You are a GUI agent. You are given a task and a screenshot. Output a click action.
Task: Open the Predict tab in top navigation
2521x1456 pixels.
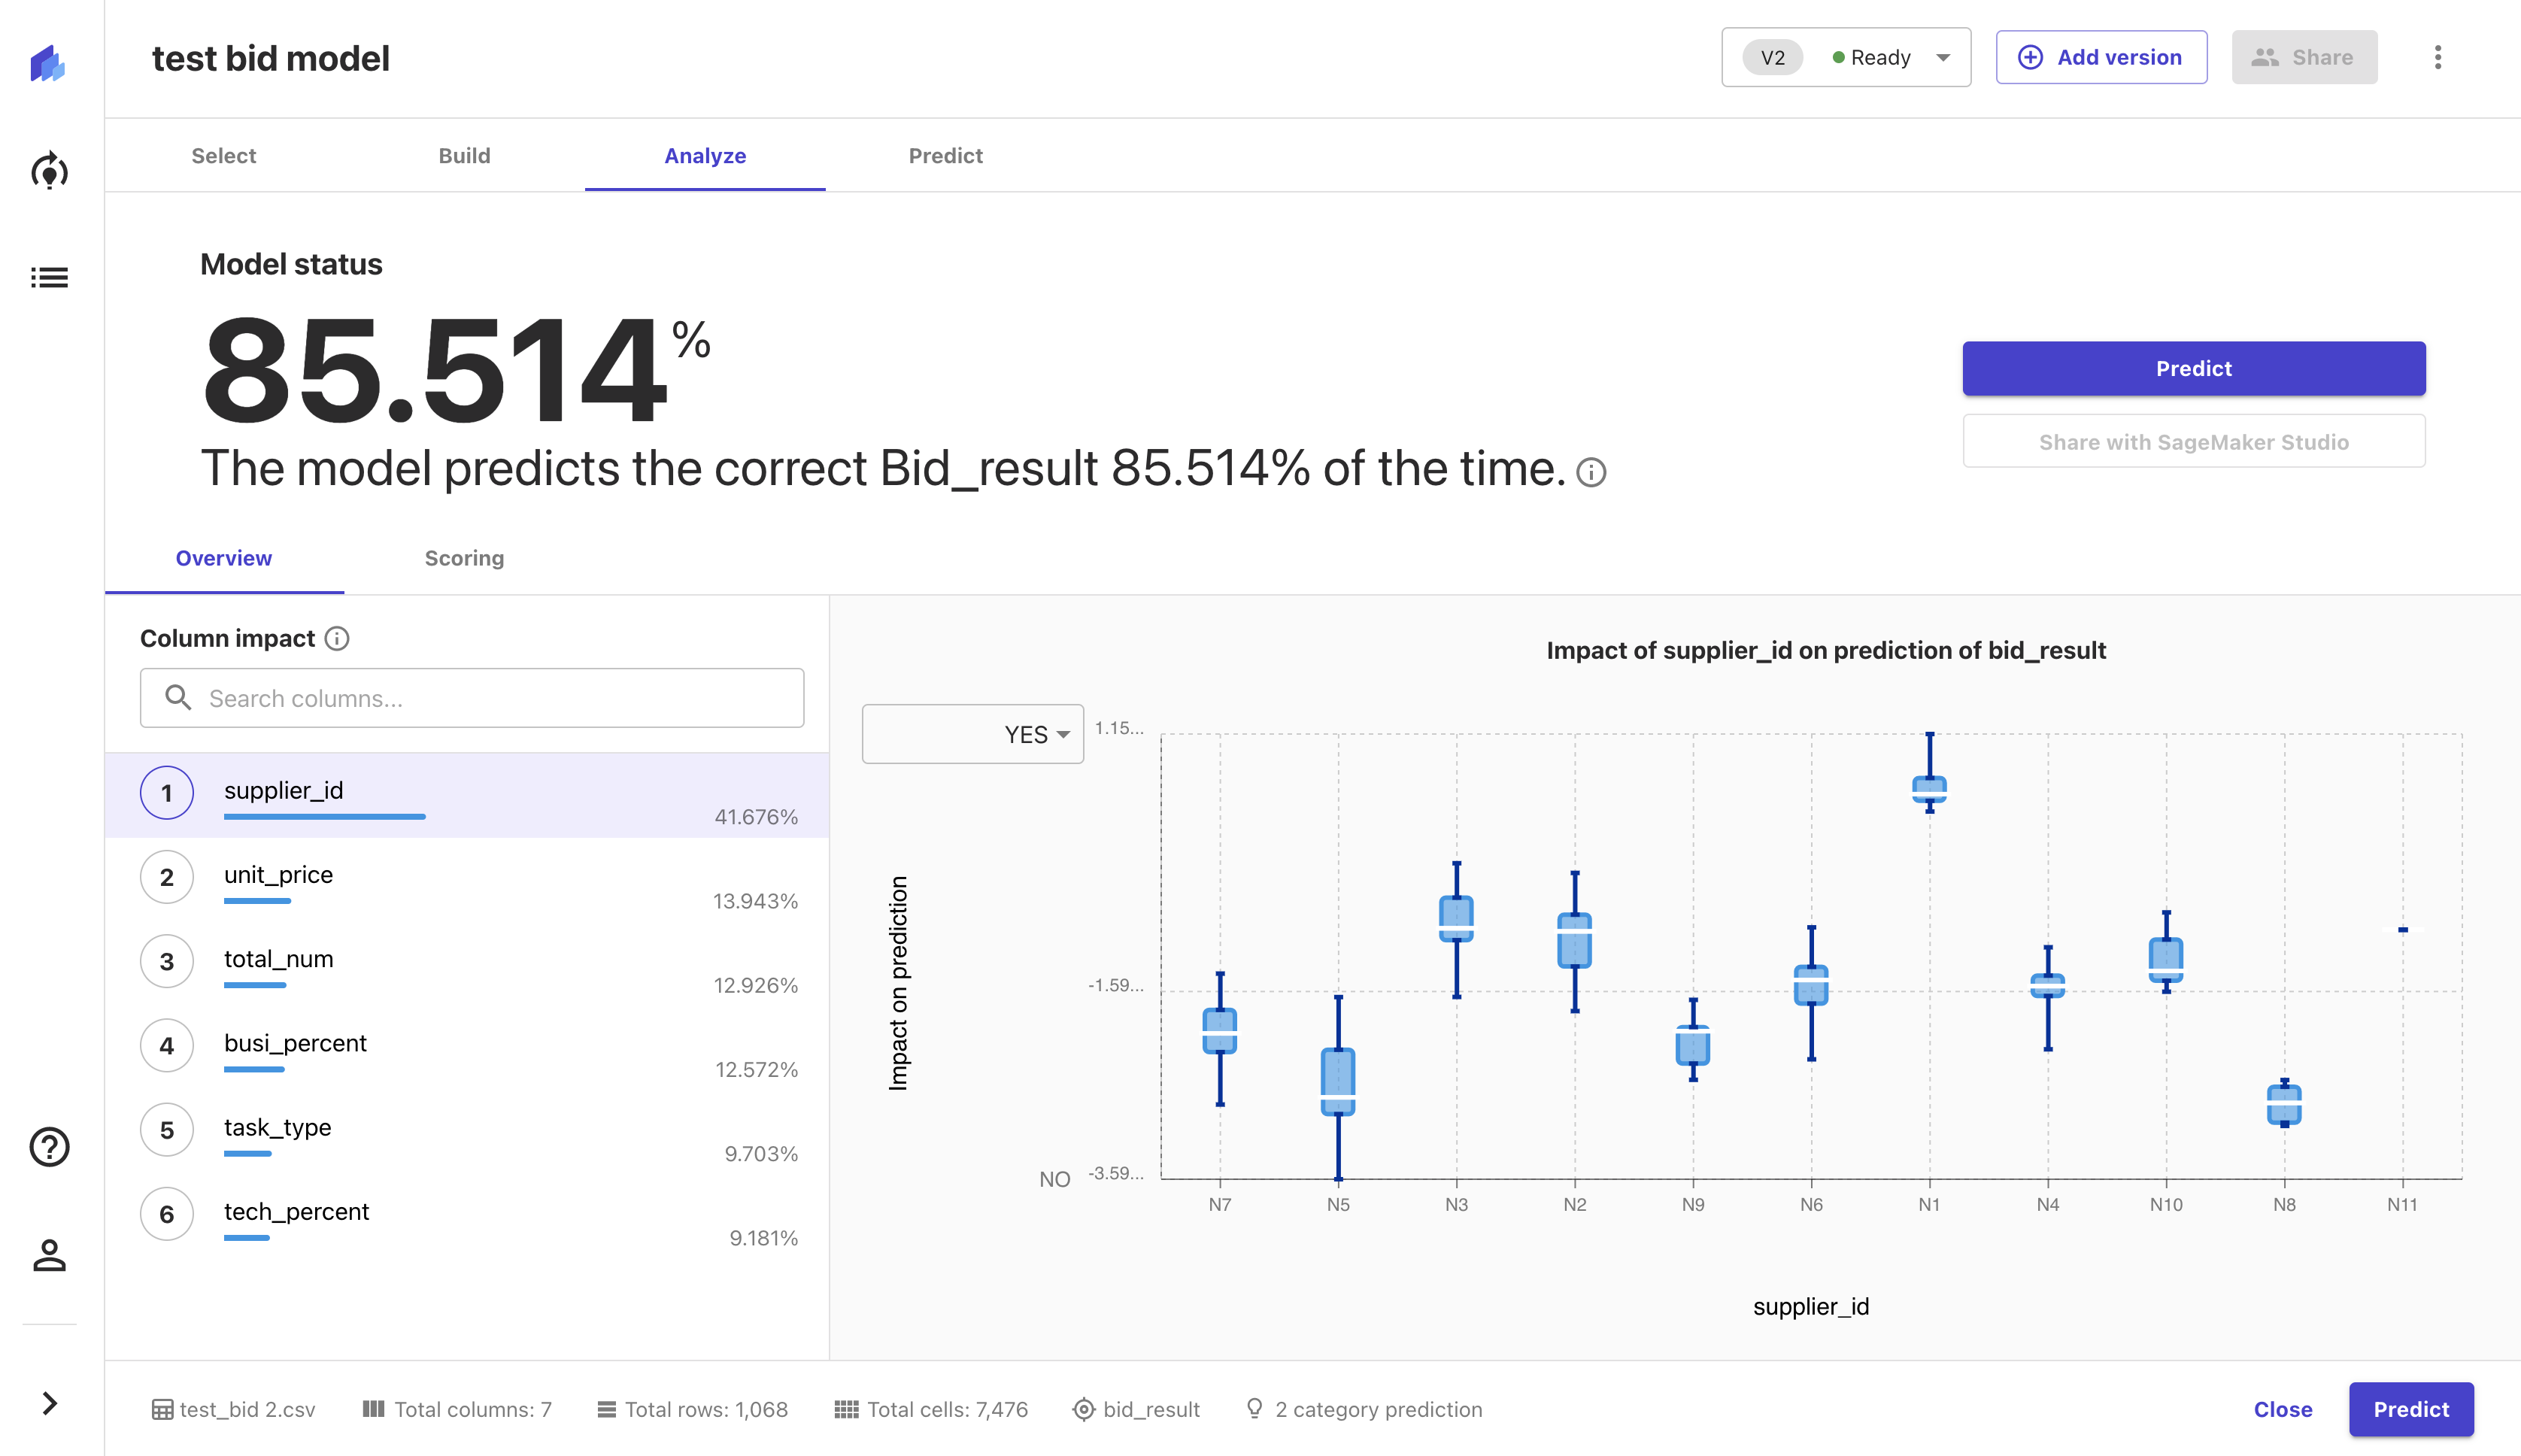pos(945,155)
